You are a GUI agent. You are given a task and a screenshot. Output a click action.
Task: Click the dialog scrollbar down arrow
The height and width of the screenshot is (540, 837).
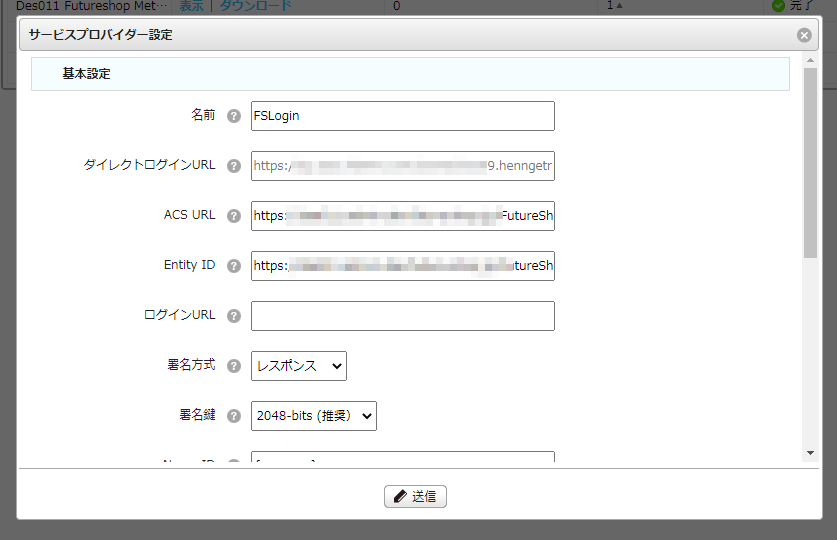pos(810,453)
